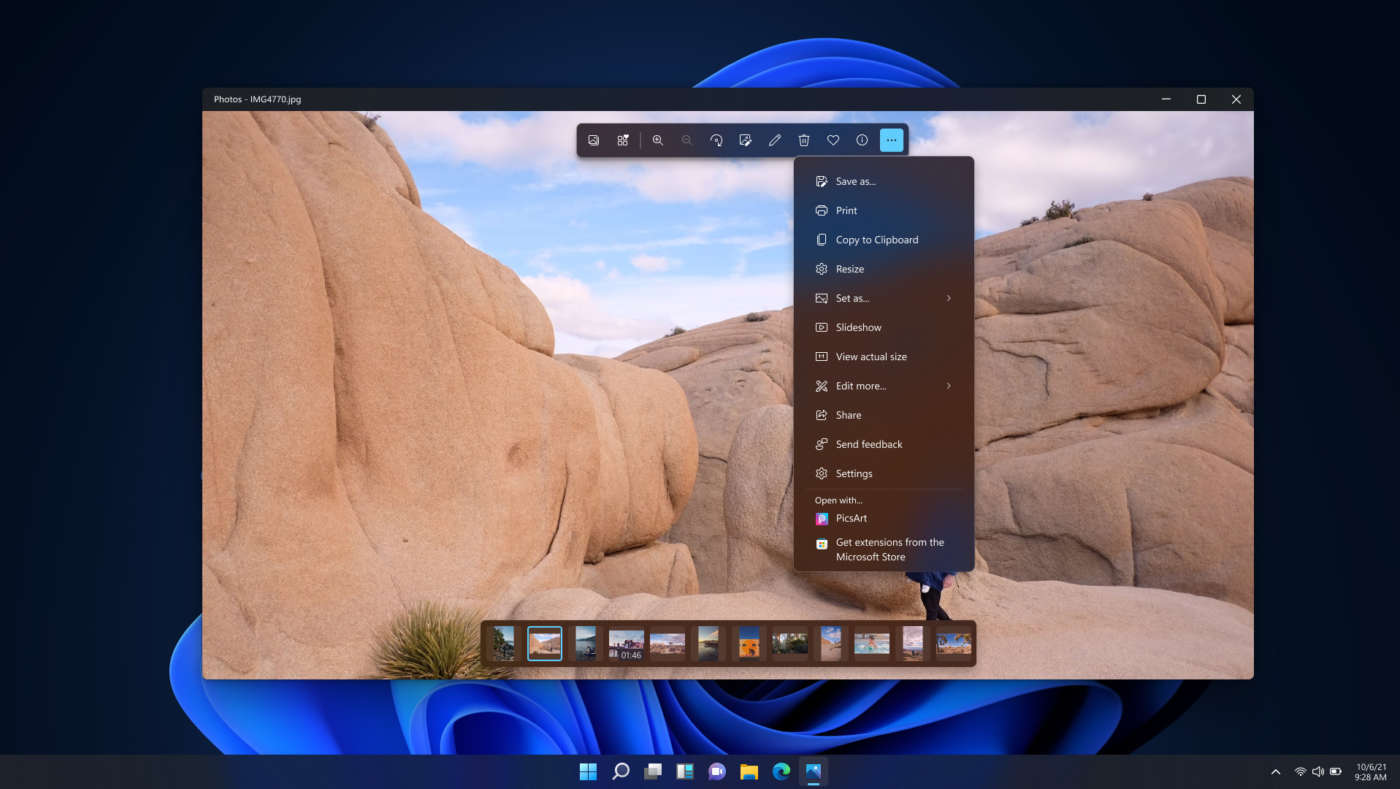Viewport: 1400px width, 789px height.
Task: Edit the image with the pencil icon
Action: (774, 140)
